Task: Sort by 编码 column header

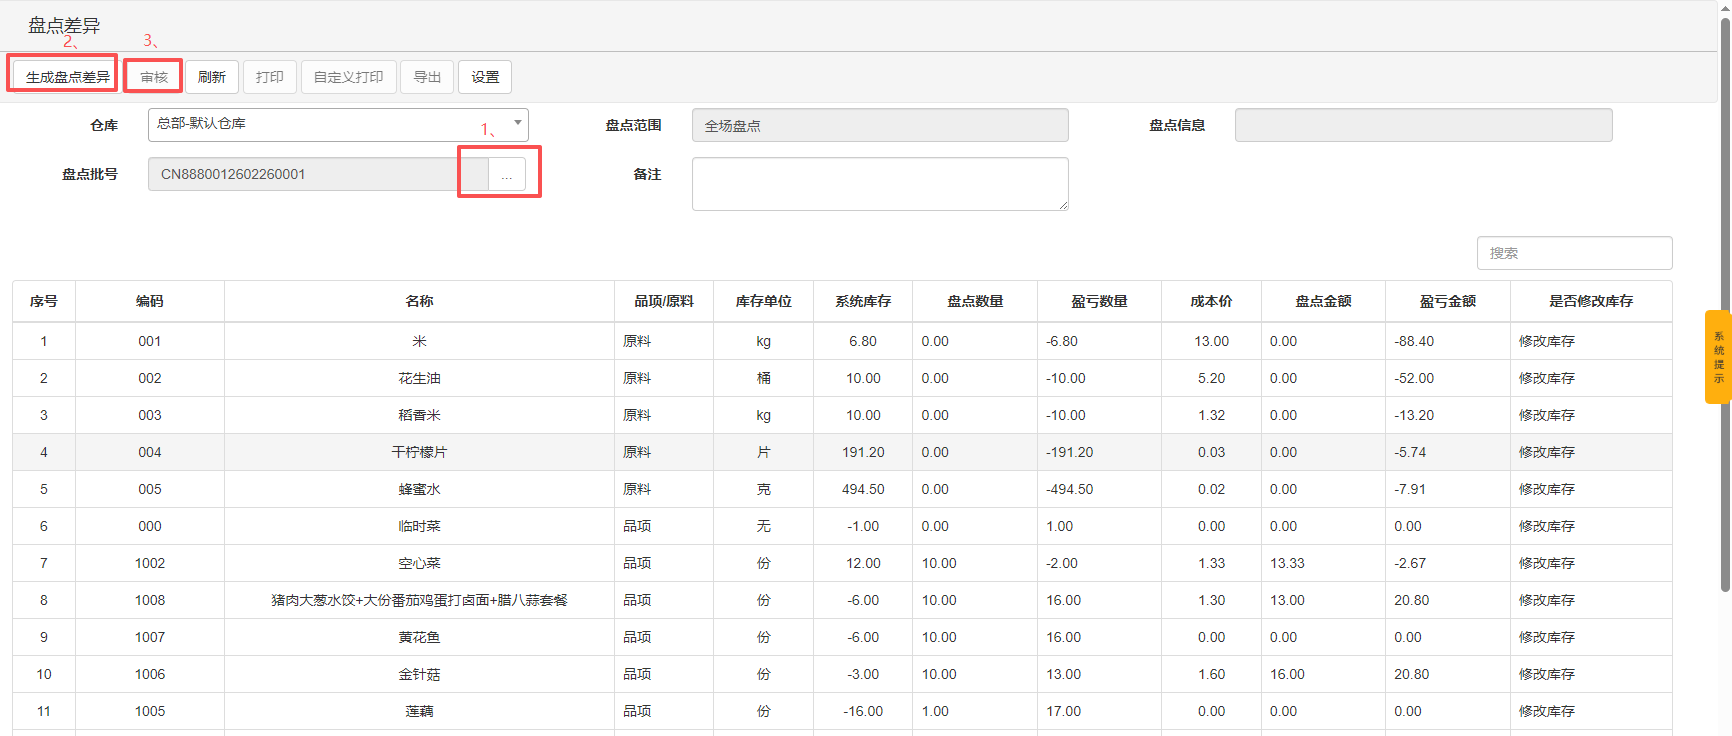Action: coord(150,301)
